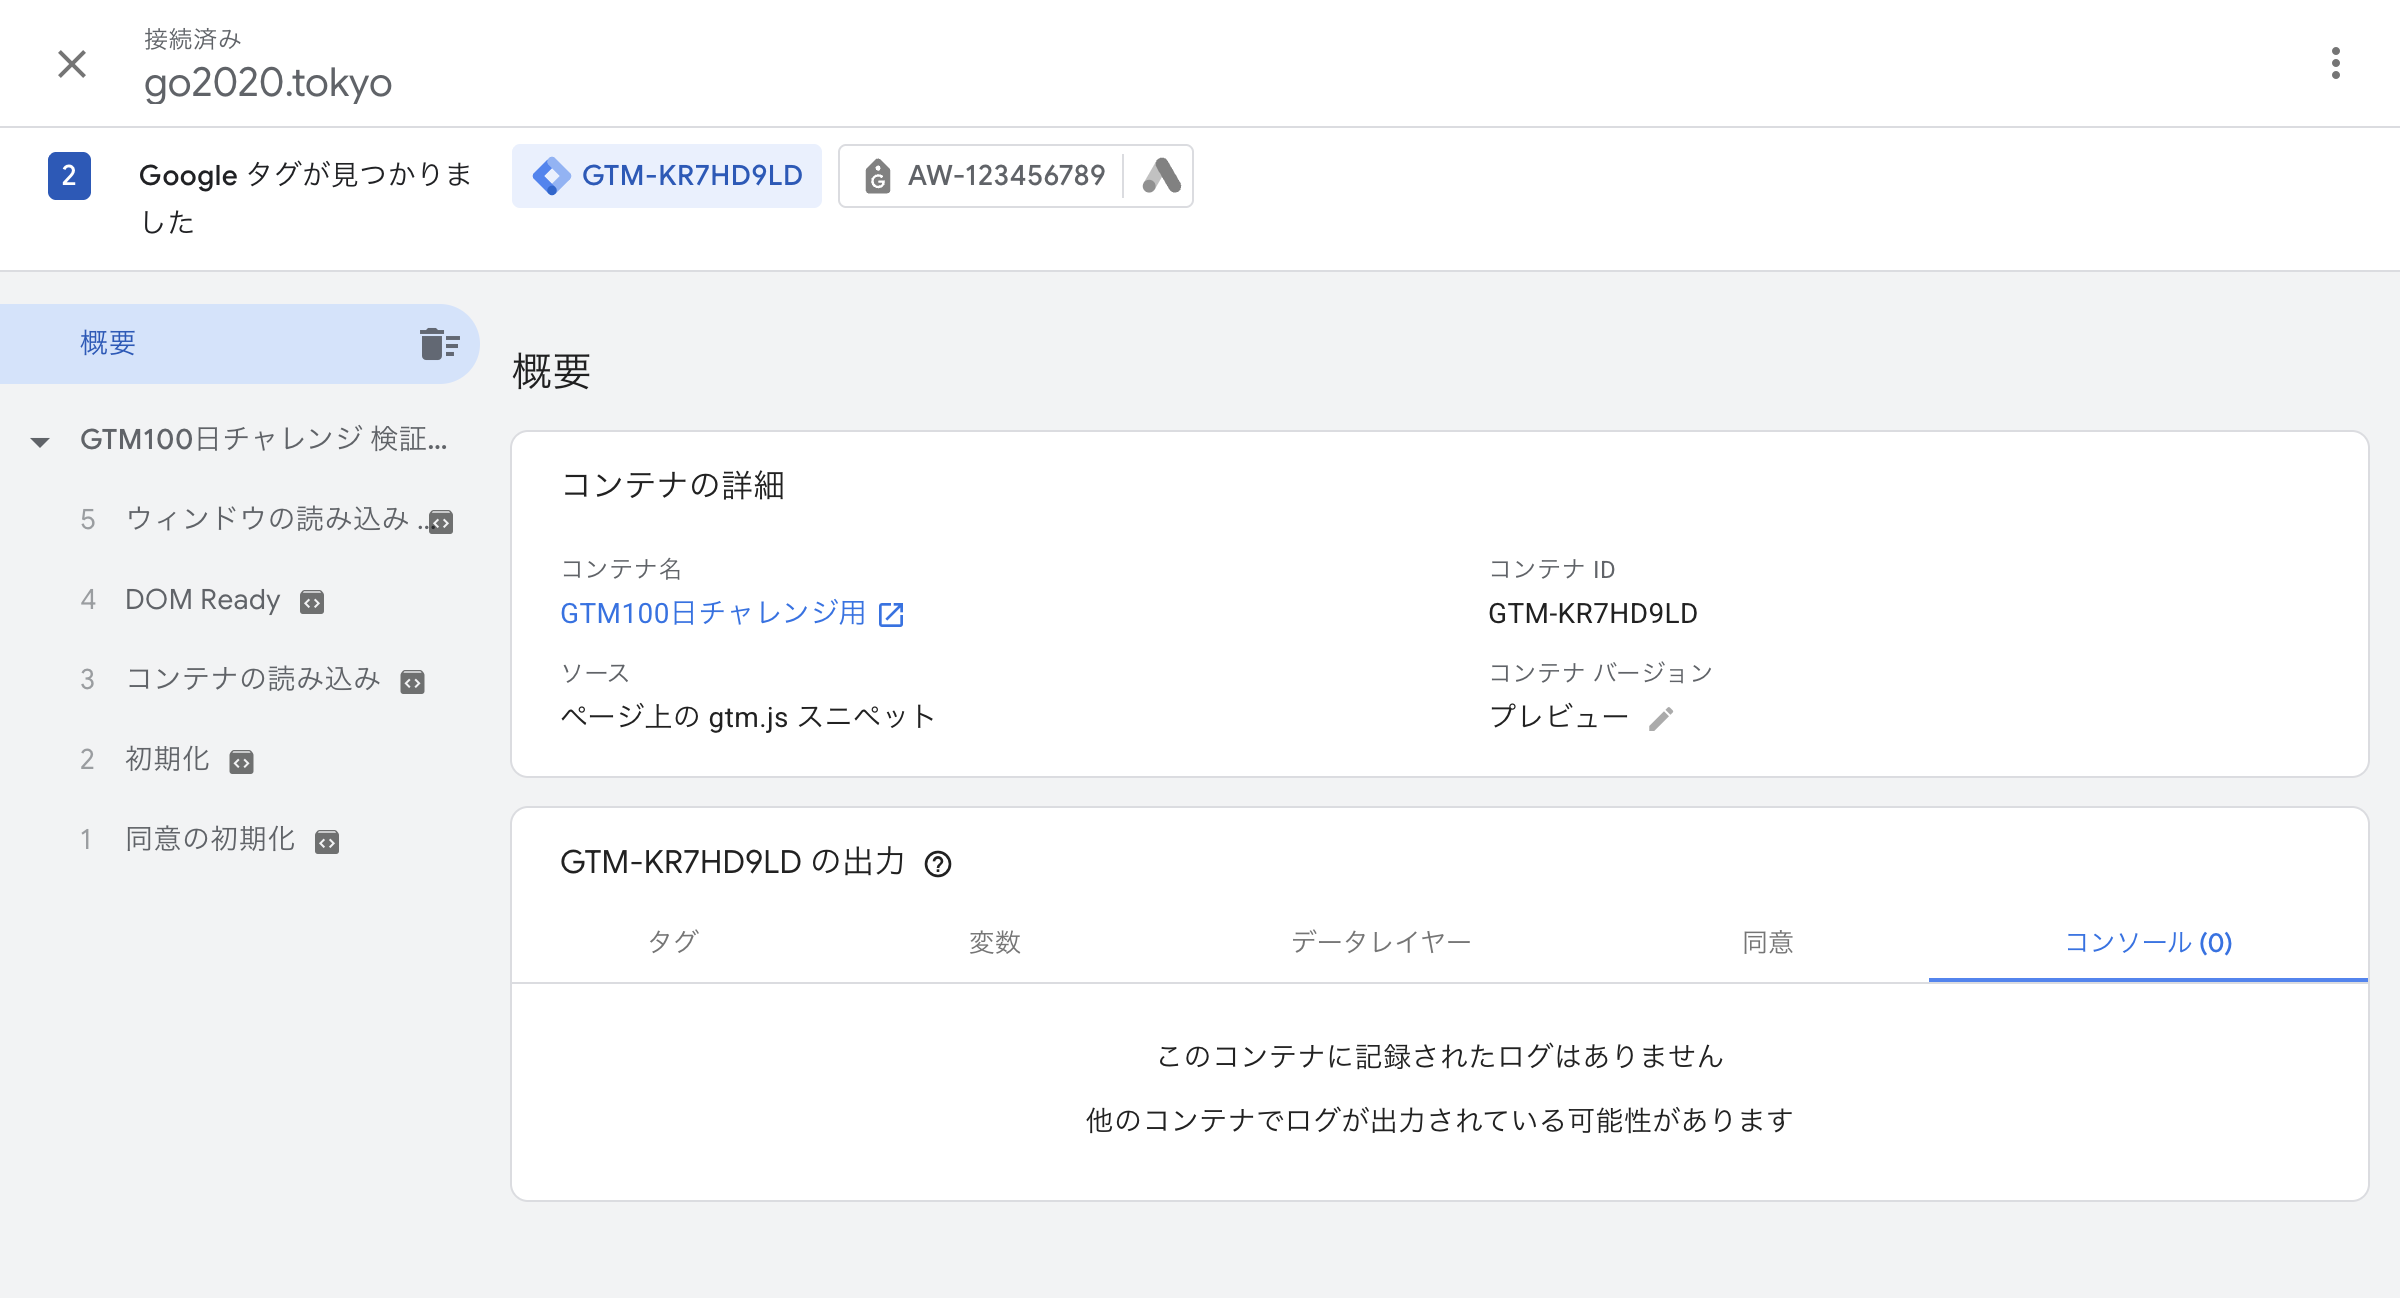This screenshot has height=1298, width=2400.
Task: Select event 2 初期化
Action: tap(167, 760)
